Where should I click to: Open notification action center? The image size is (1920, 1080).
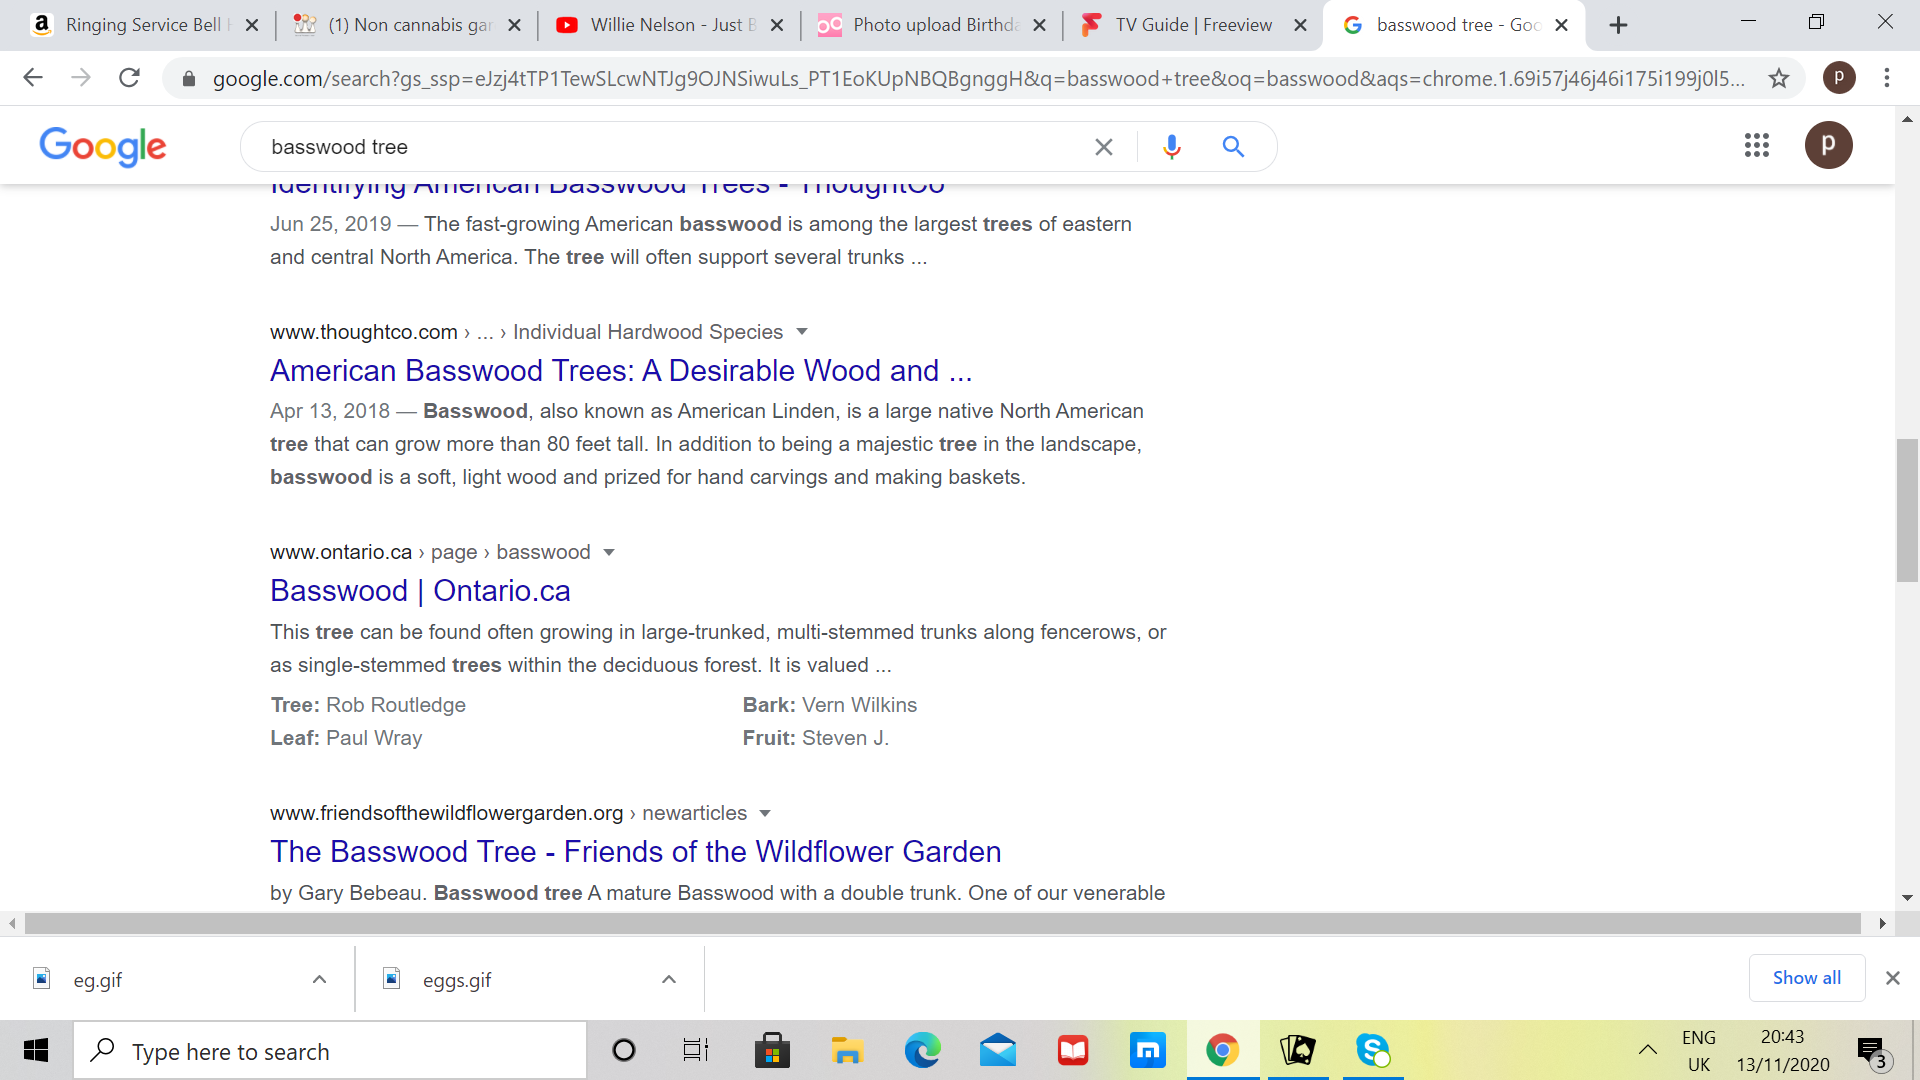point(1871,1051)
